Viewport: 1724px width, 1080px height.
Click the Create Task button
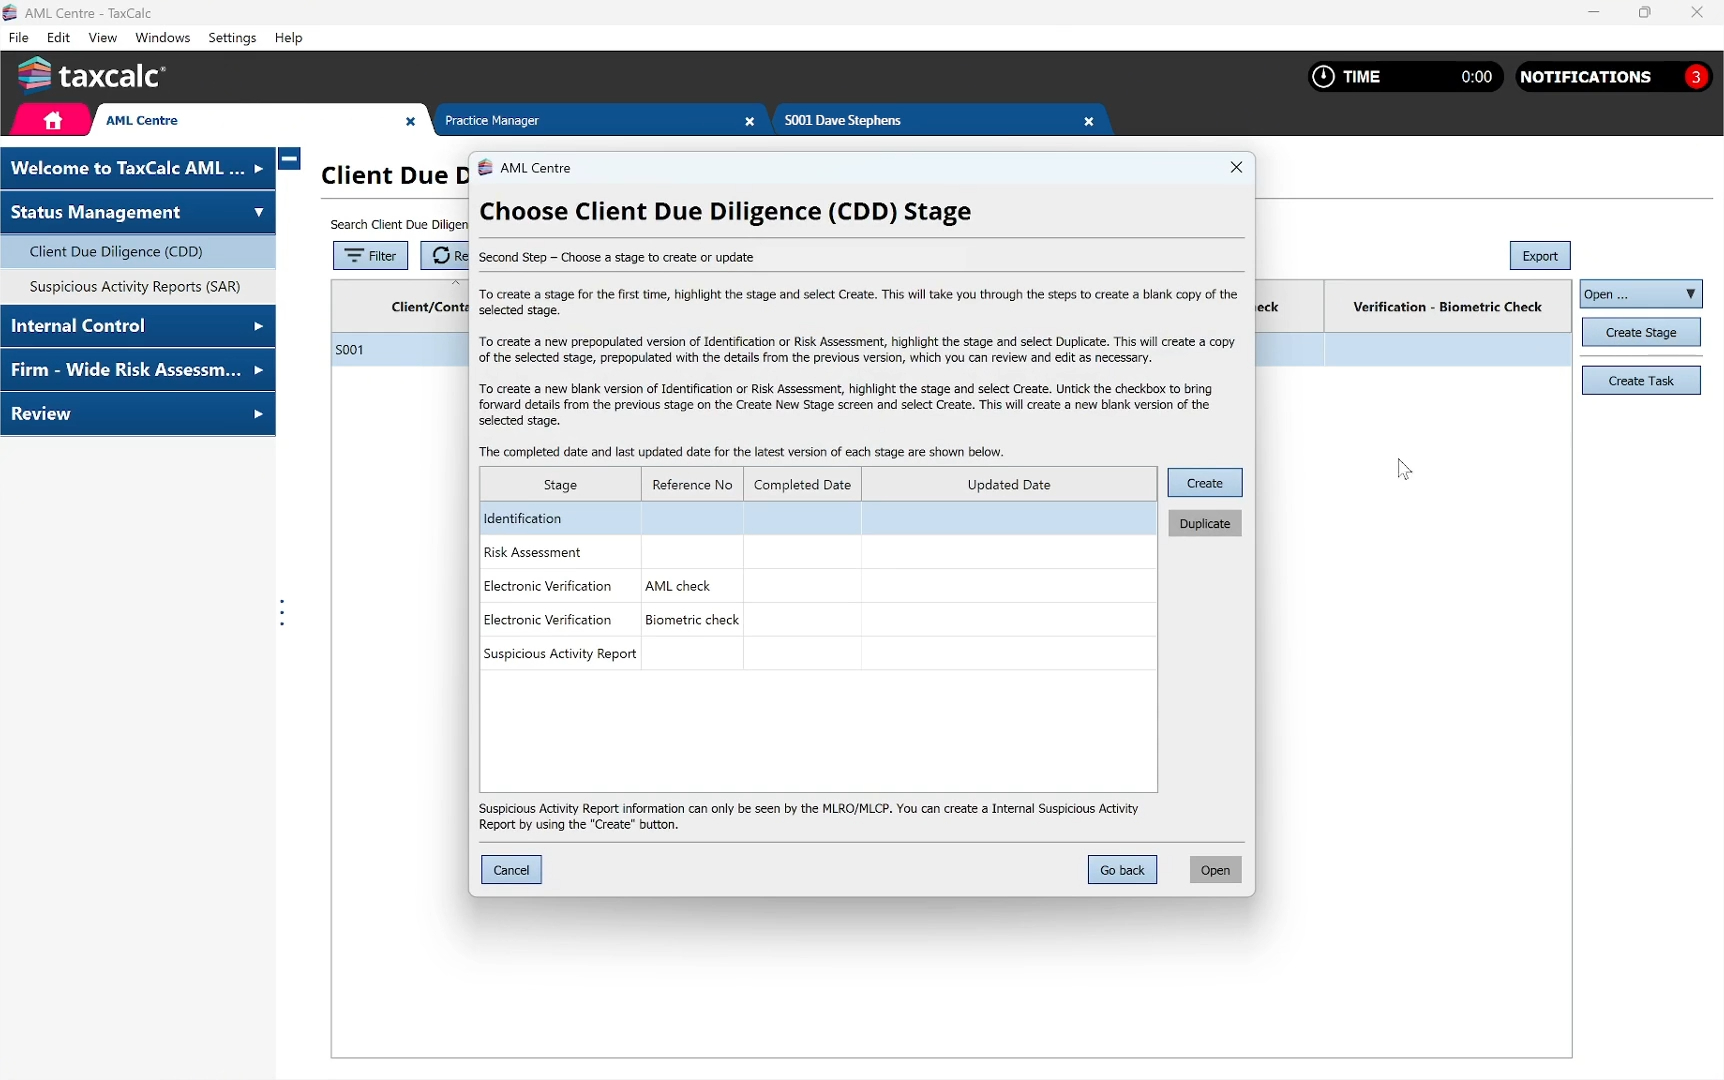[1641, 380]
